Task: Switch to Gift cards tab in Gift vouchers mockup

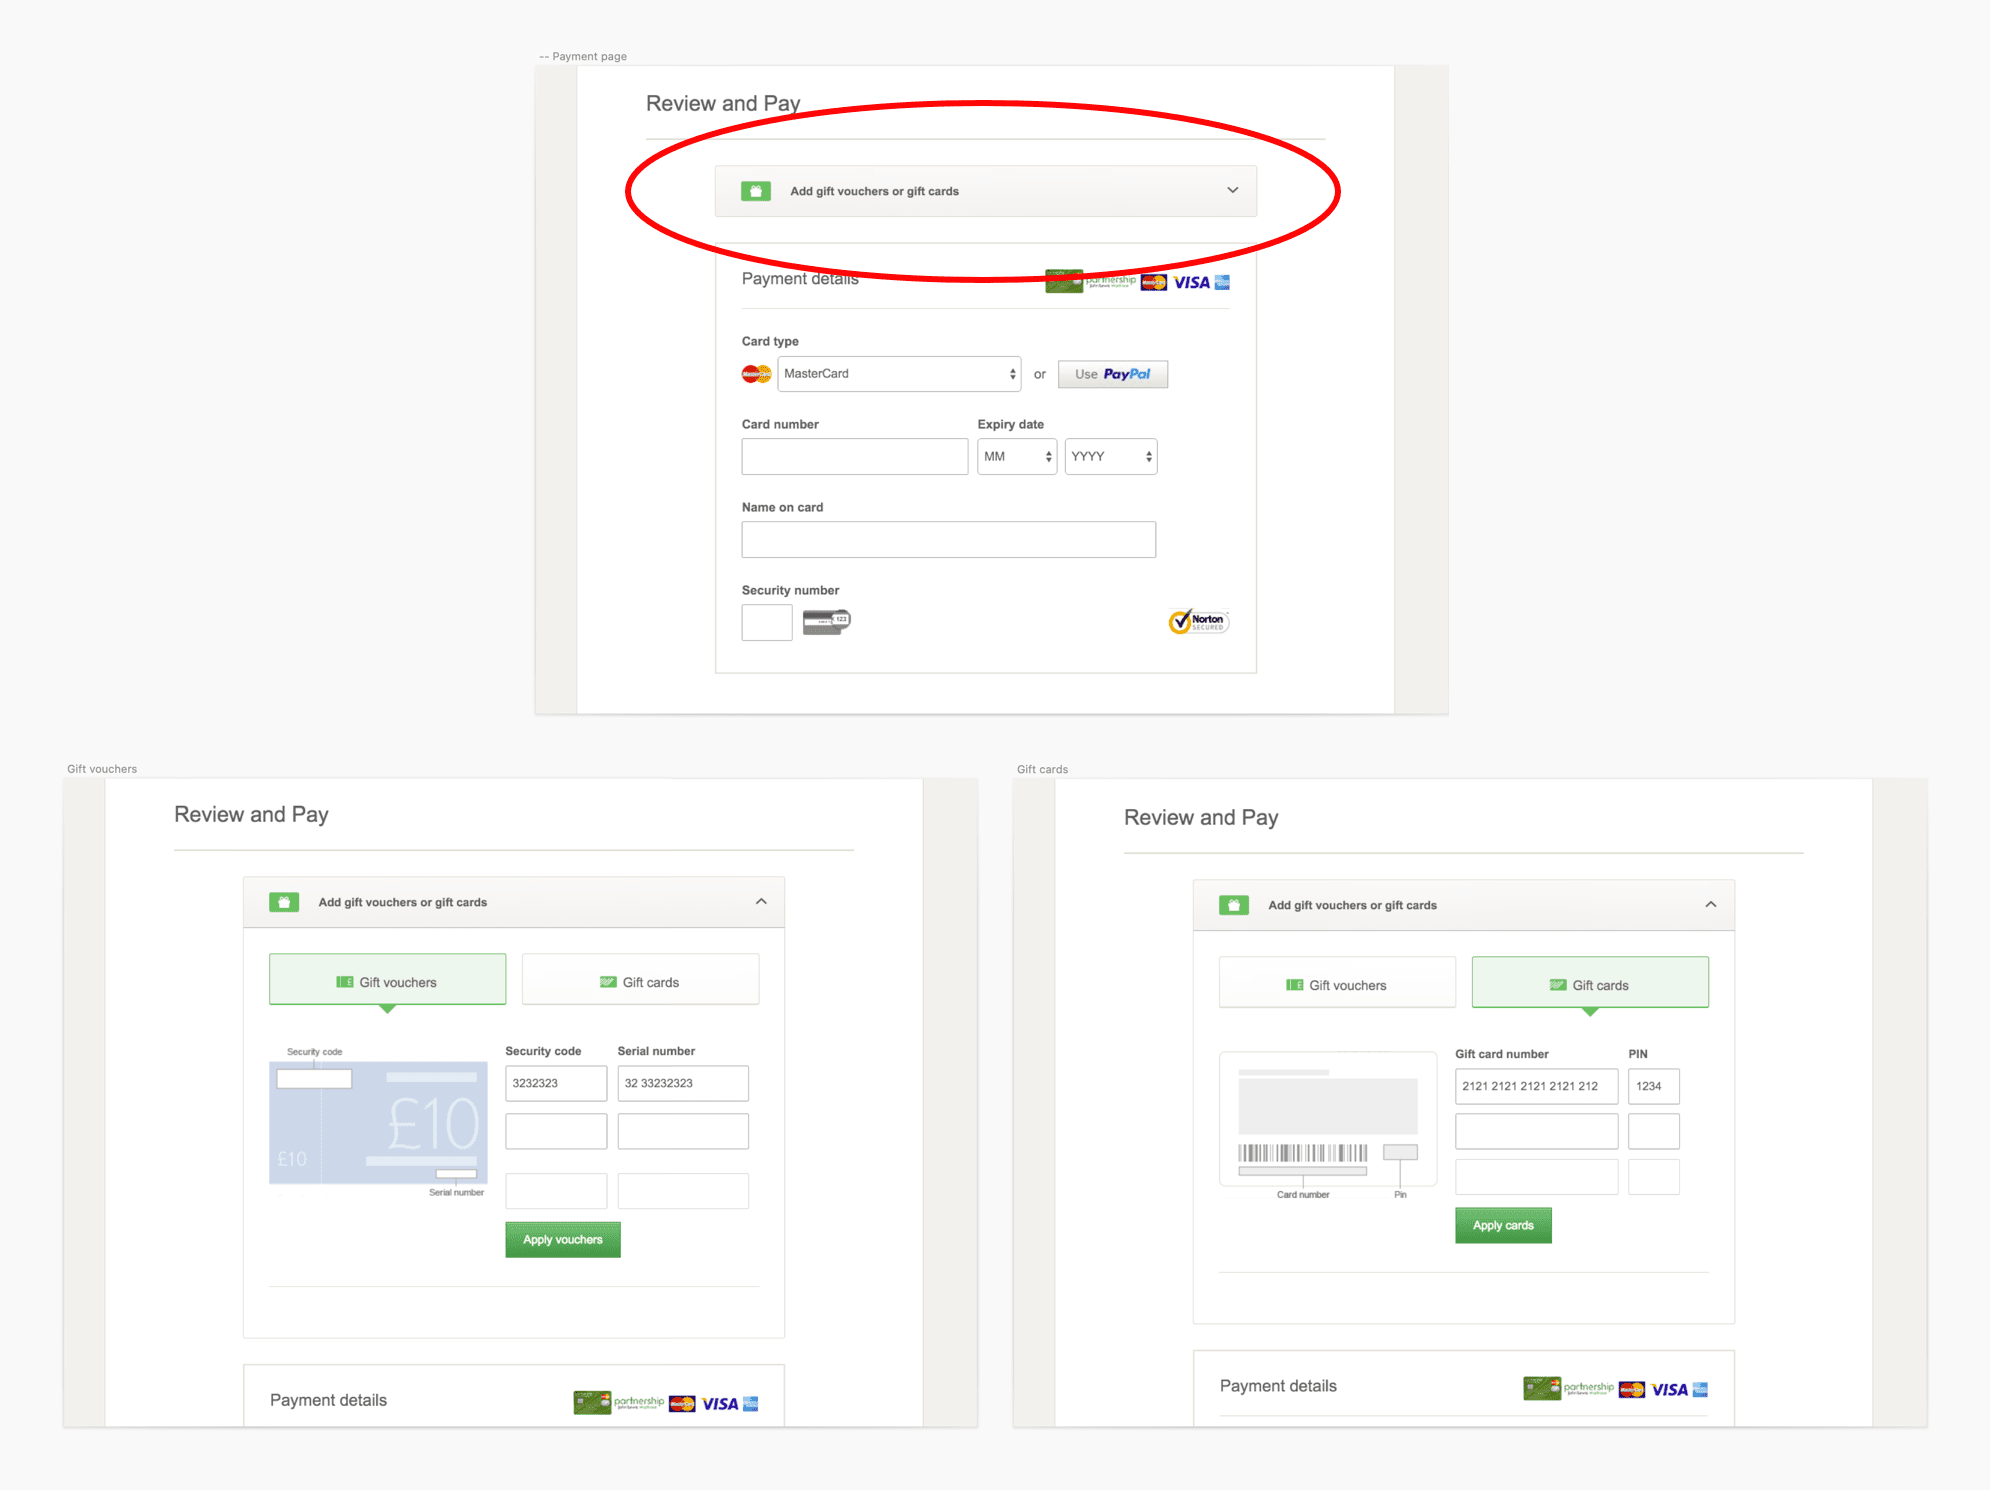Action: coord(640,982)
